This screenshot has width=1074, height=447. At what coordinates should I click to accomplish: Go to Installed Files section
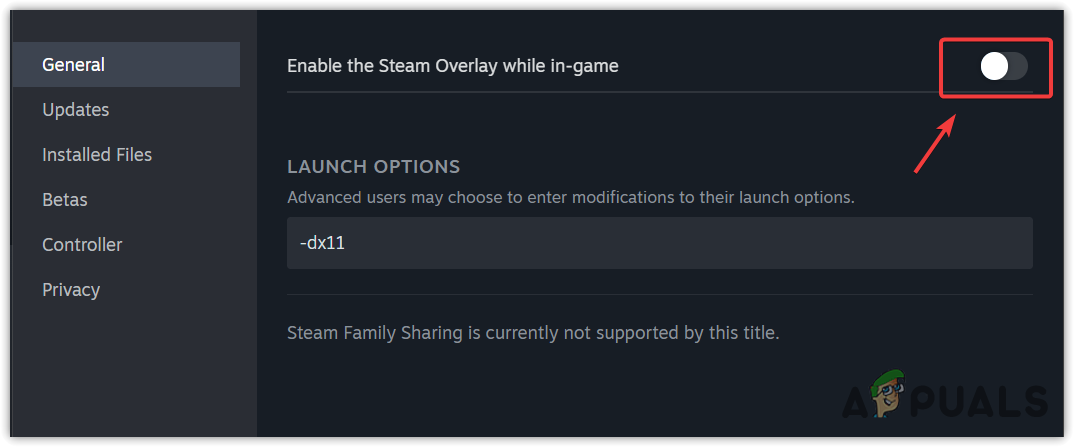tap(97, 155)
